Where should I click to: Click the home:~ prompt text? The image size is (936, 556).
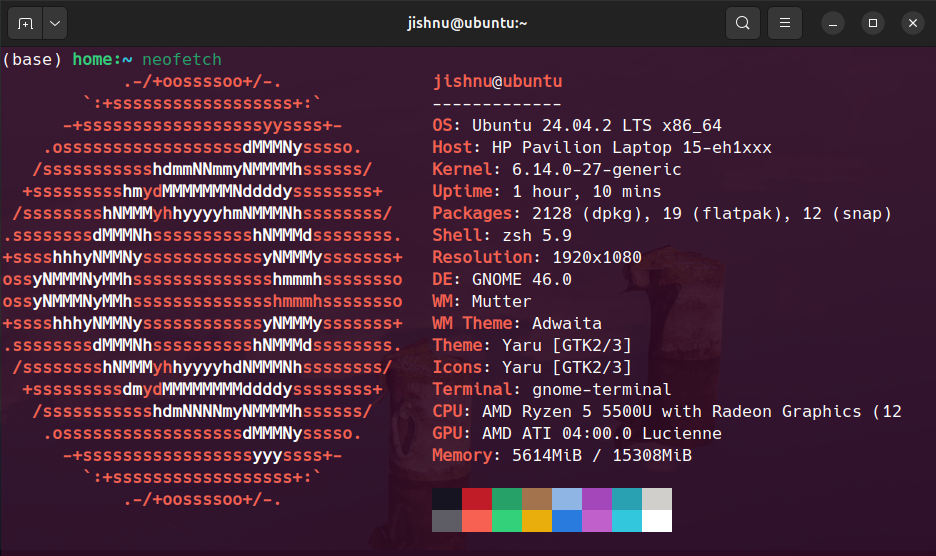click(x=102, y=60)
